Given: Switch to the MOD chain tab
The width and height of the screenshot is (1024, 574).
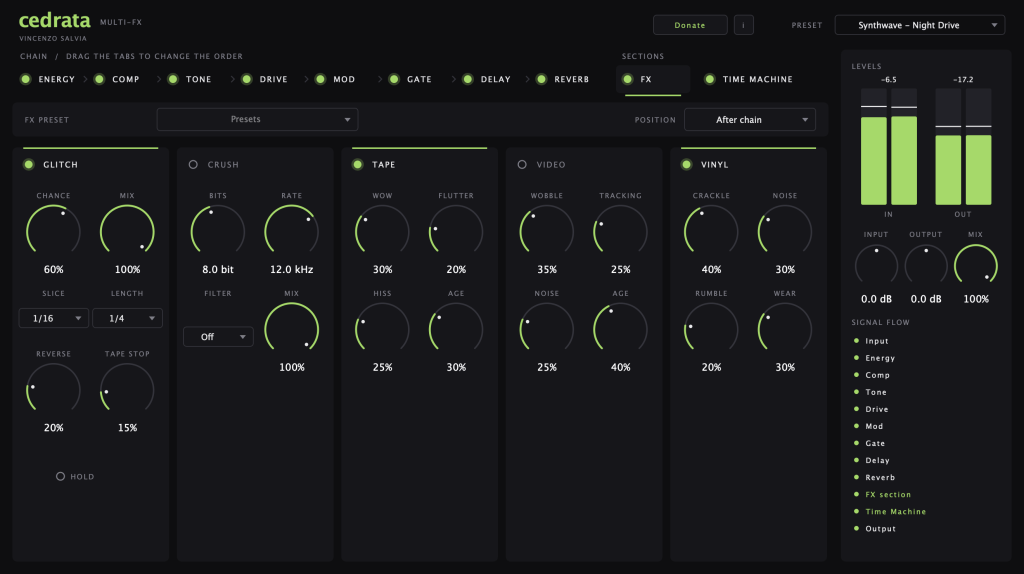Looking at the screenshot, I should point(344,79).
